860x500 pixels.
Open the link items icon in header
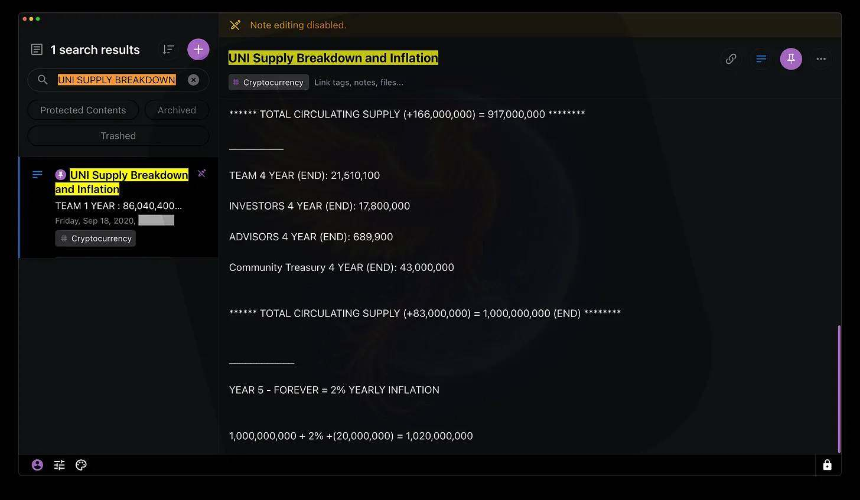(x=731, y=59)
